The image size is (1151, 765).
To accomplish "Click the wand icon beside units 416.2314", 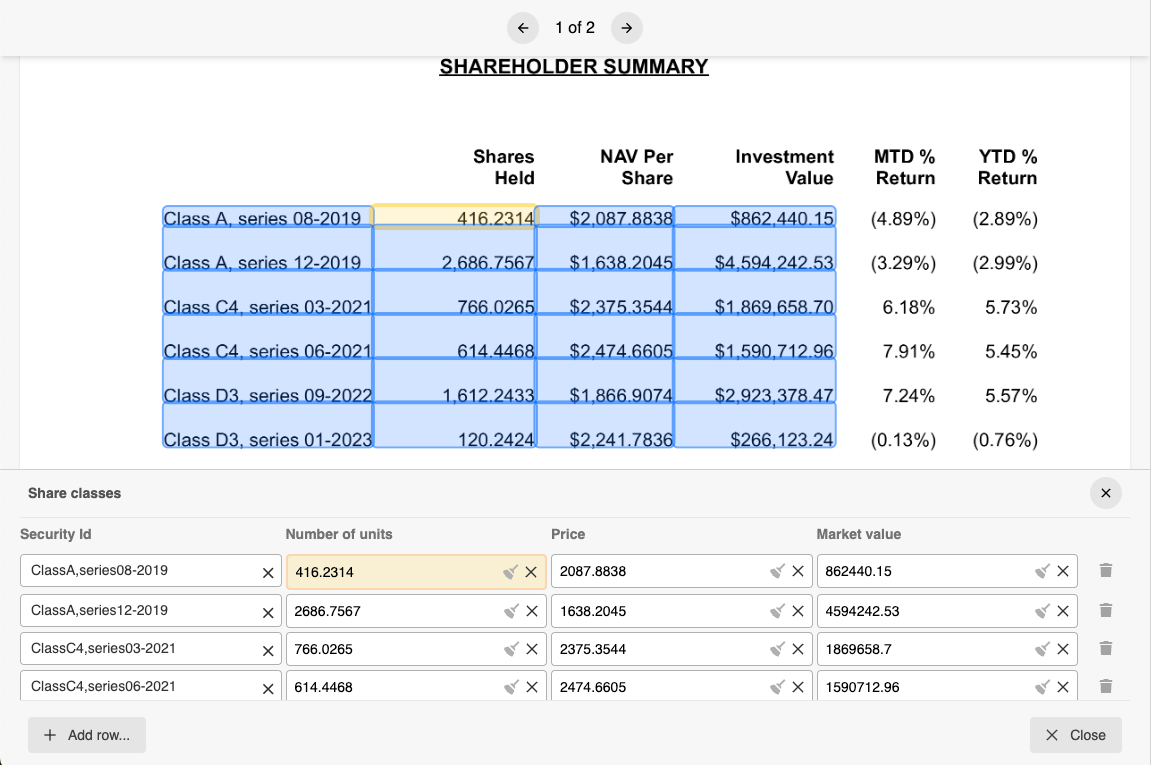I will click(513, 571).
